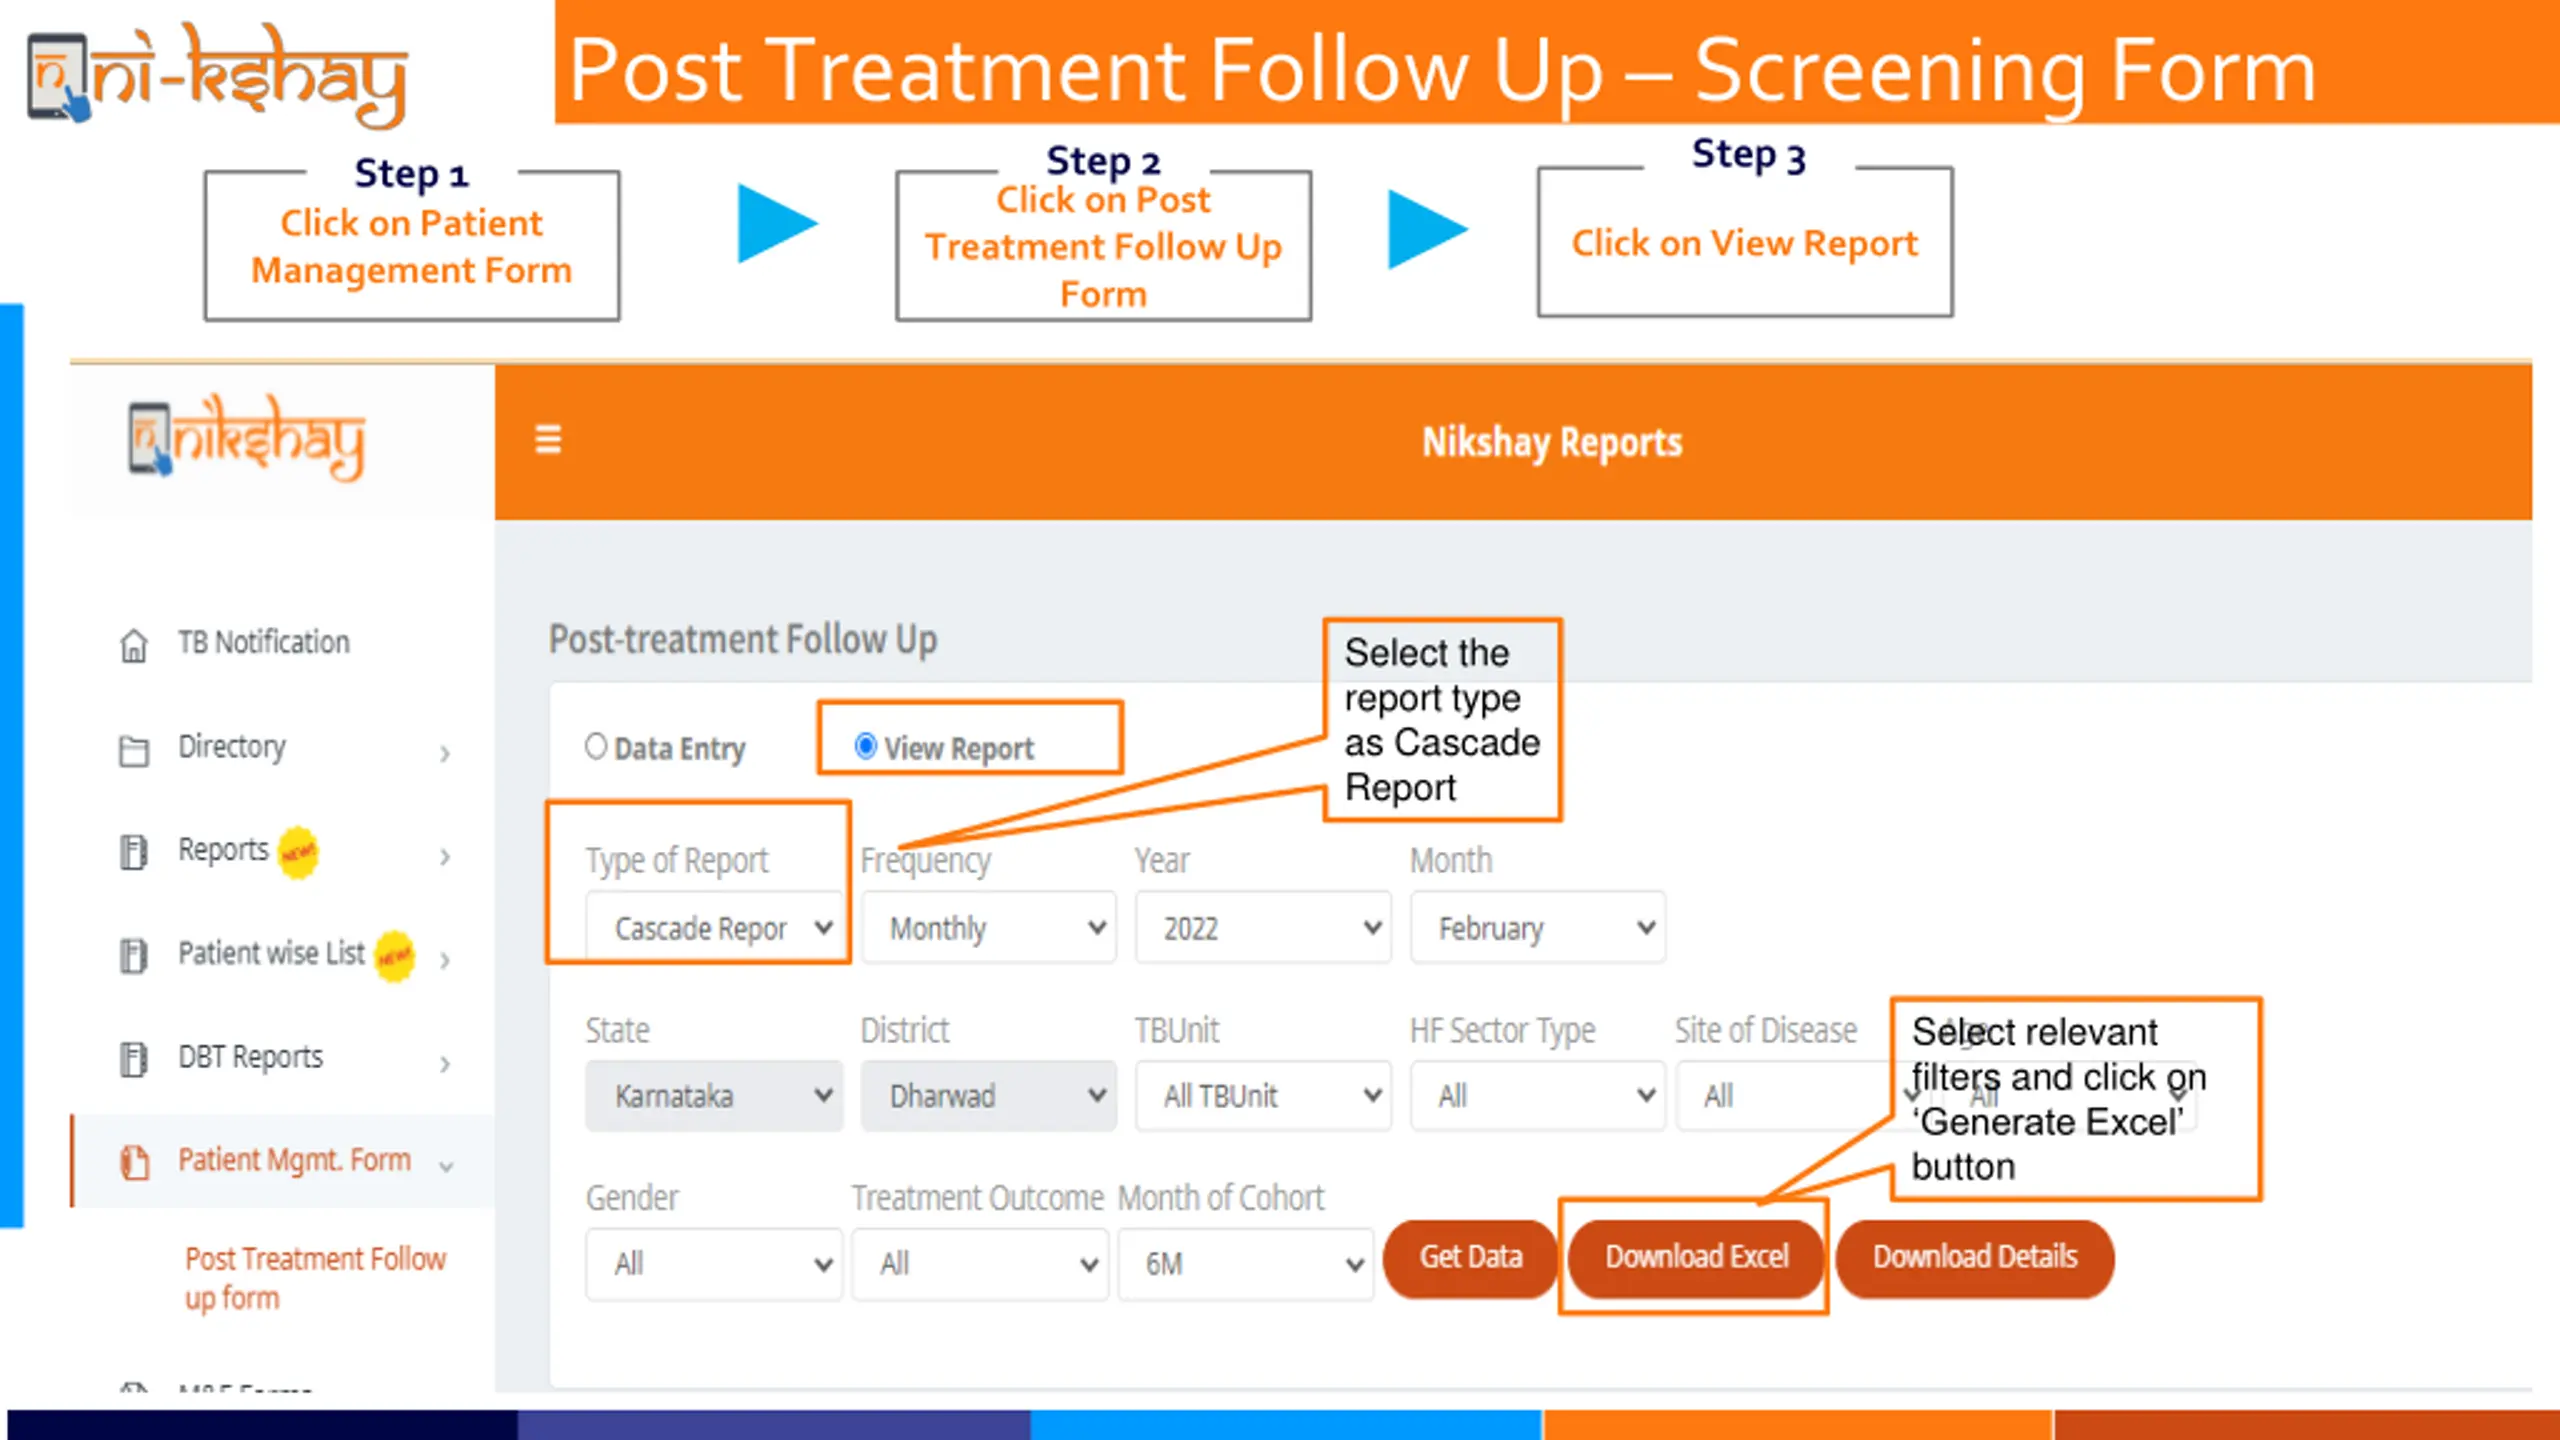
Task: Select the View Report radio button
Action: 866,746
